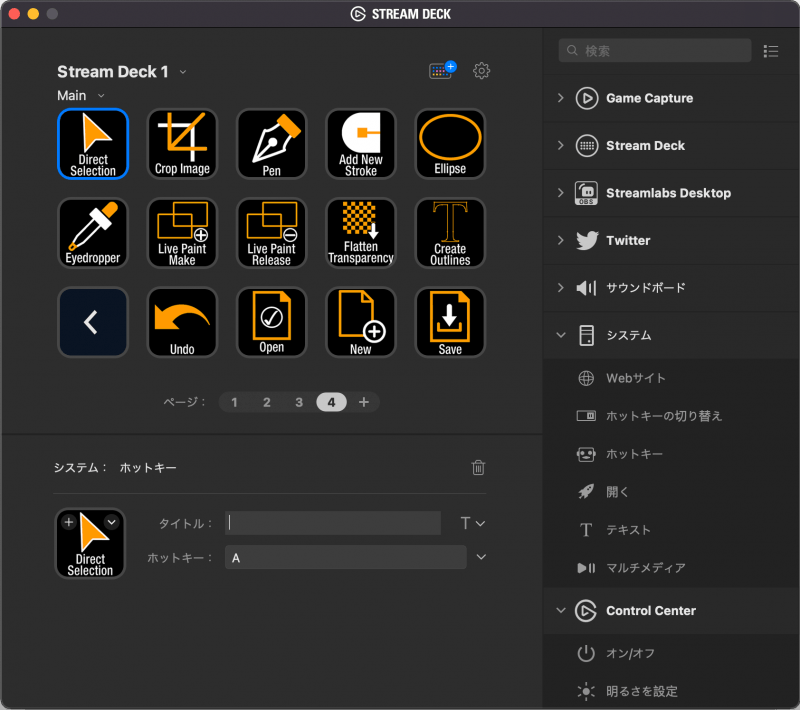Screen dimensions: 800x710
Task: Open the Stream Deck store keyboard icon
Action: pyautogui.click(x=442, y=70)
